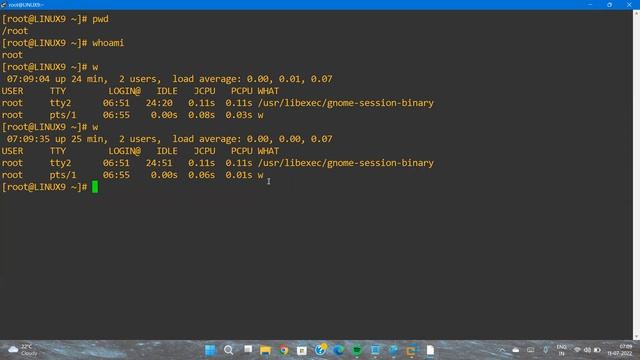Click terminal scrollbar down arrow

coord(636,336)
